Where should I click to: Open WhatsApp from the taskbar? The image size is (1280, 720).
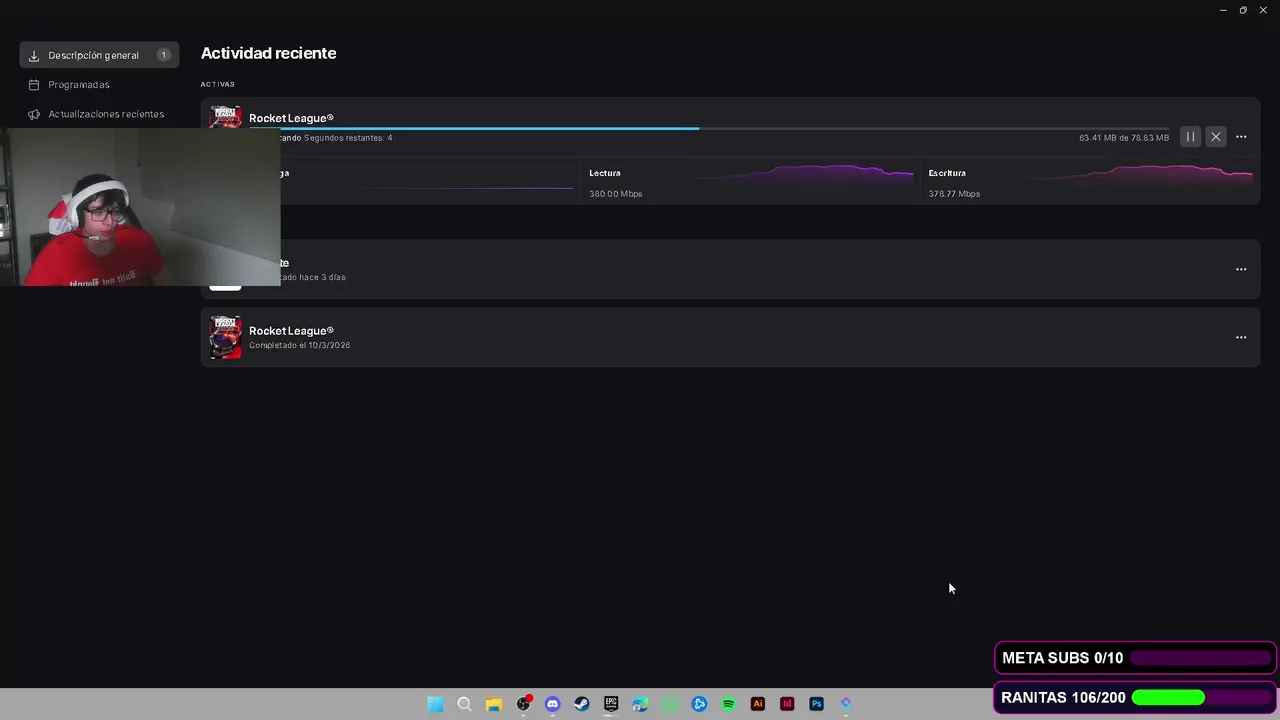click(670, 704)
